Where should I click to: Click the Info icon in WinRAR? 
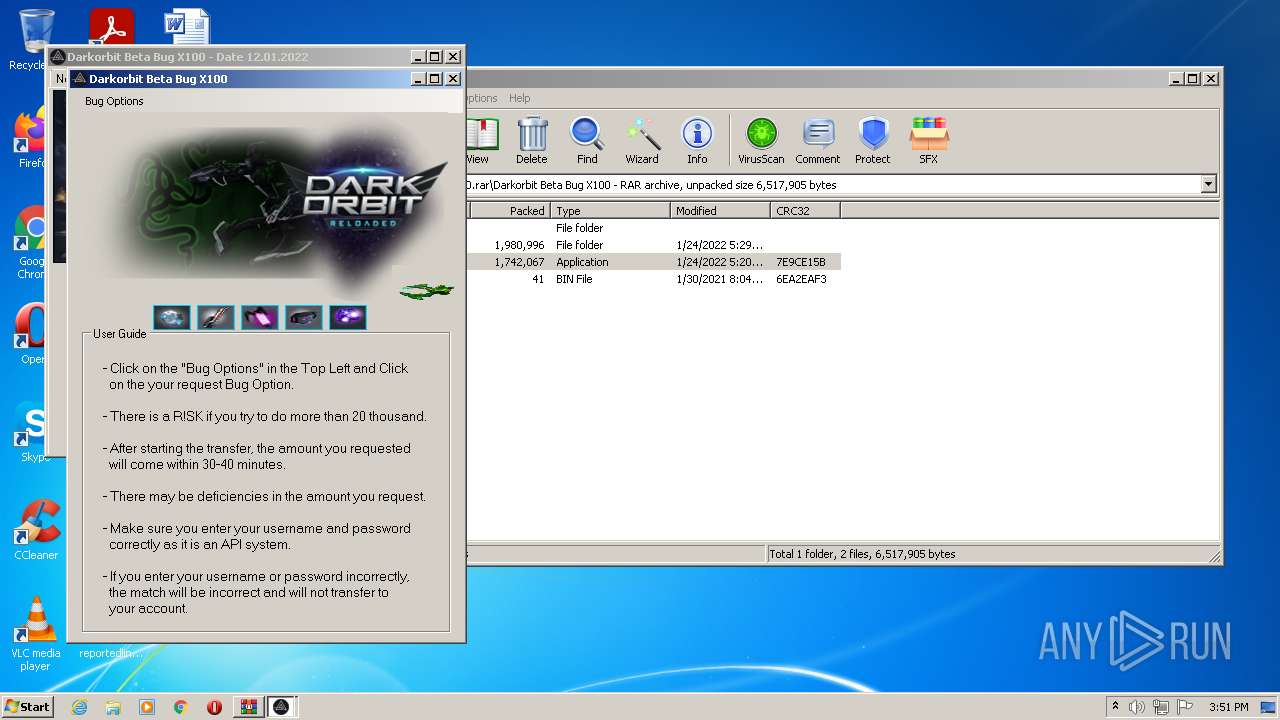click(x=697, y=141)
